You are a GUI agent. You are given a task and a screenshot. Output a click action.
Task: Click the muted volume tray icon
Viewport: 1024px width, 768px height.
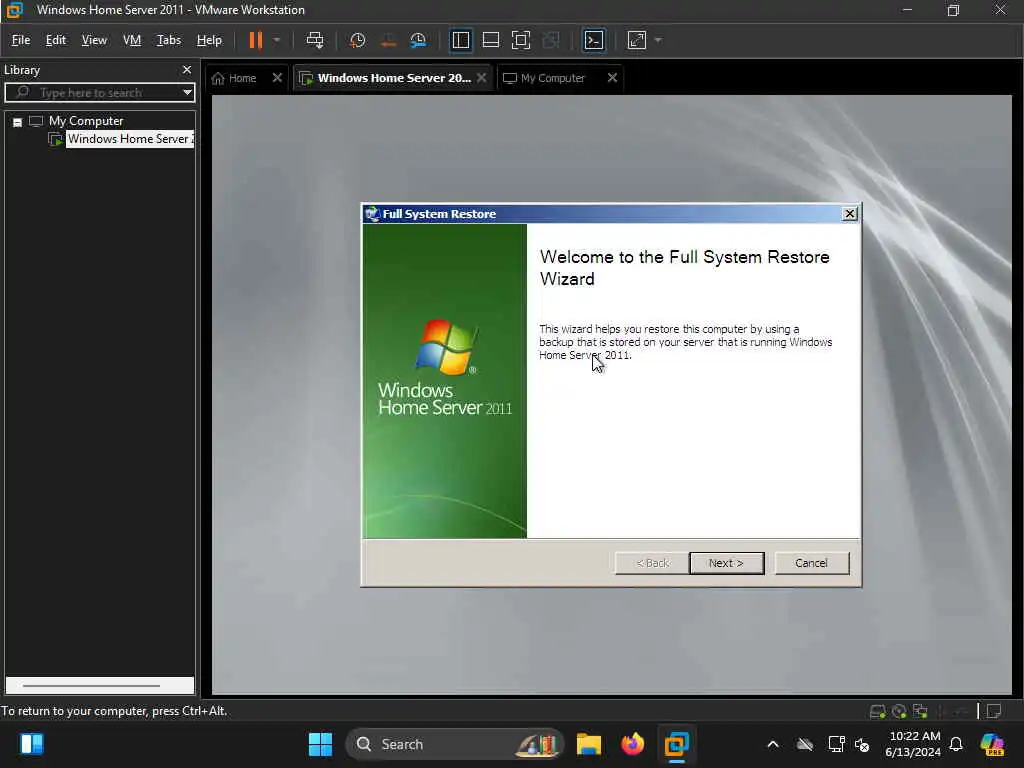tap(862, 744)
